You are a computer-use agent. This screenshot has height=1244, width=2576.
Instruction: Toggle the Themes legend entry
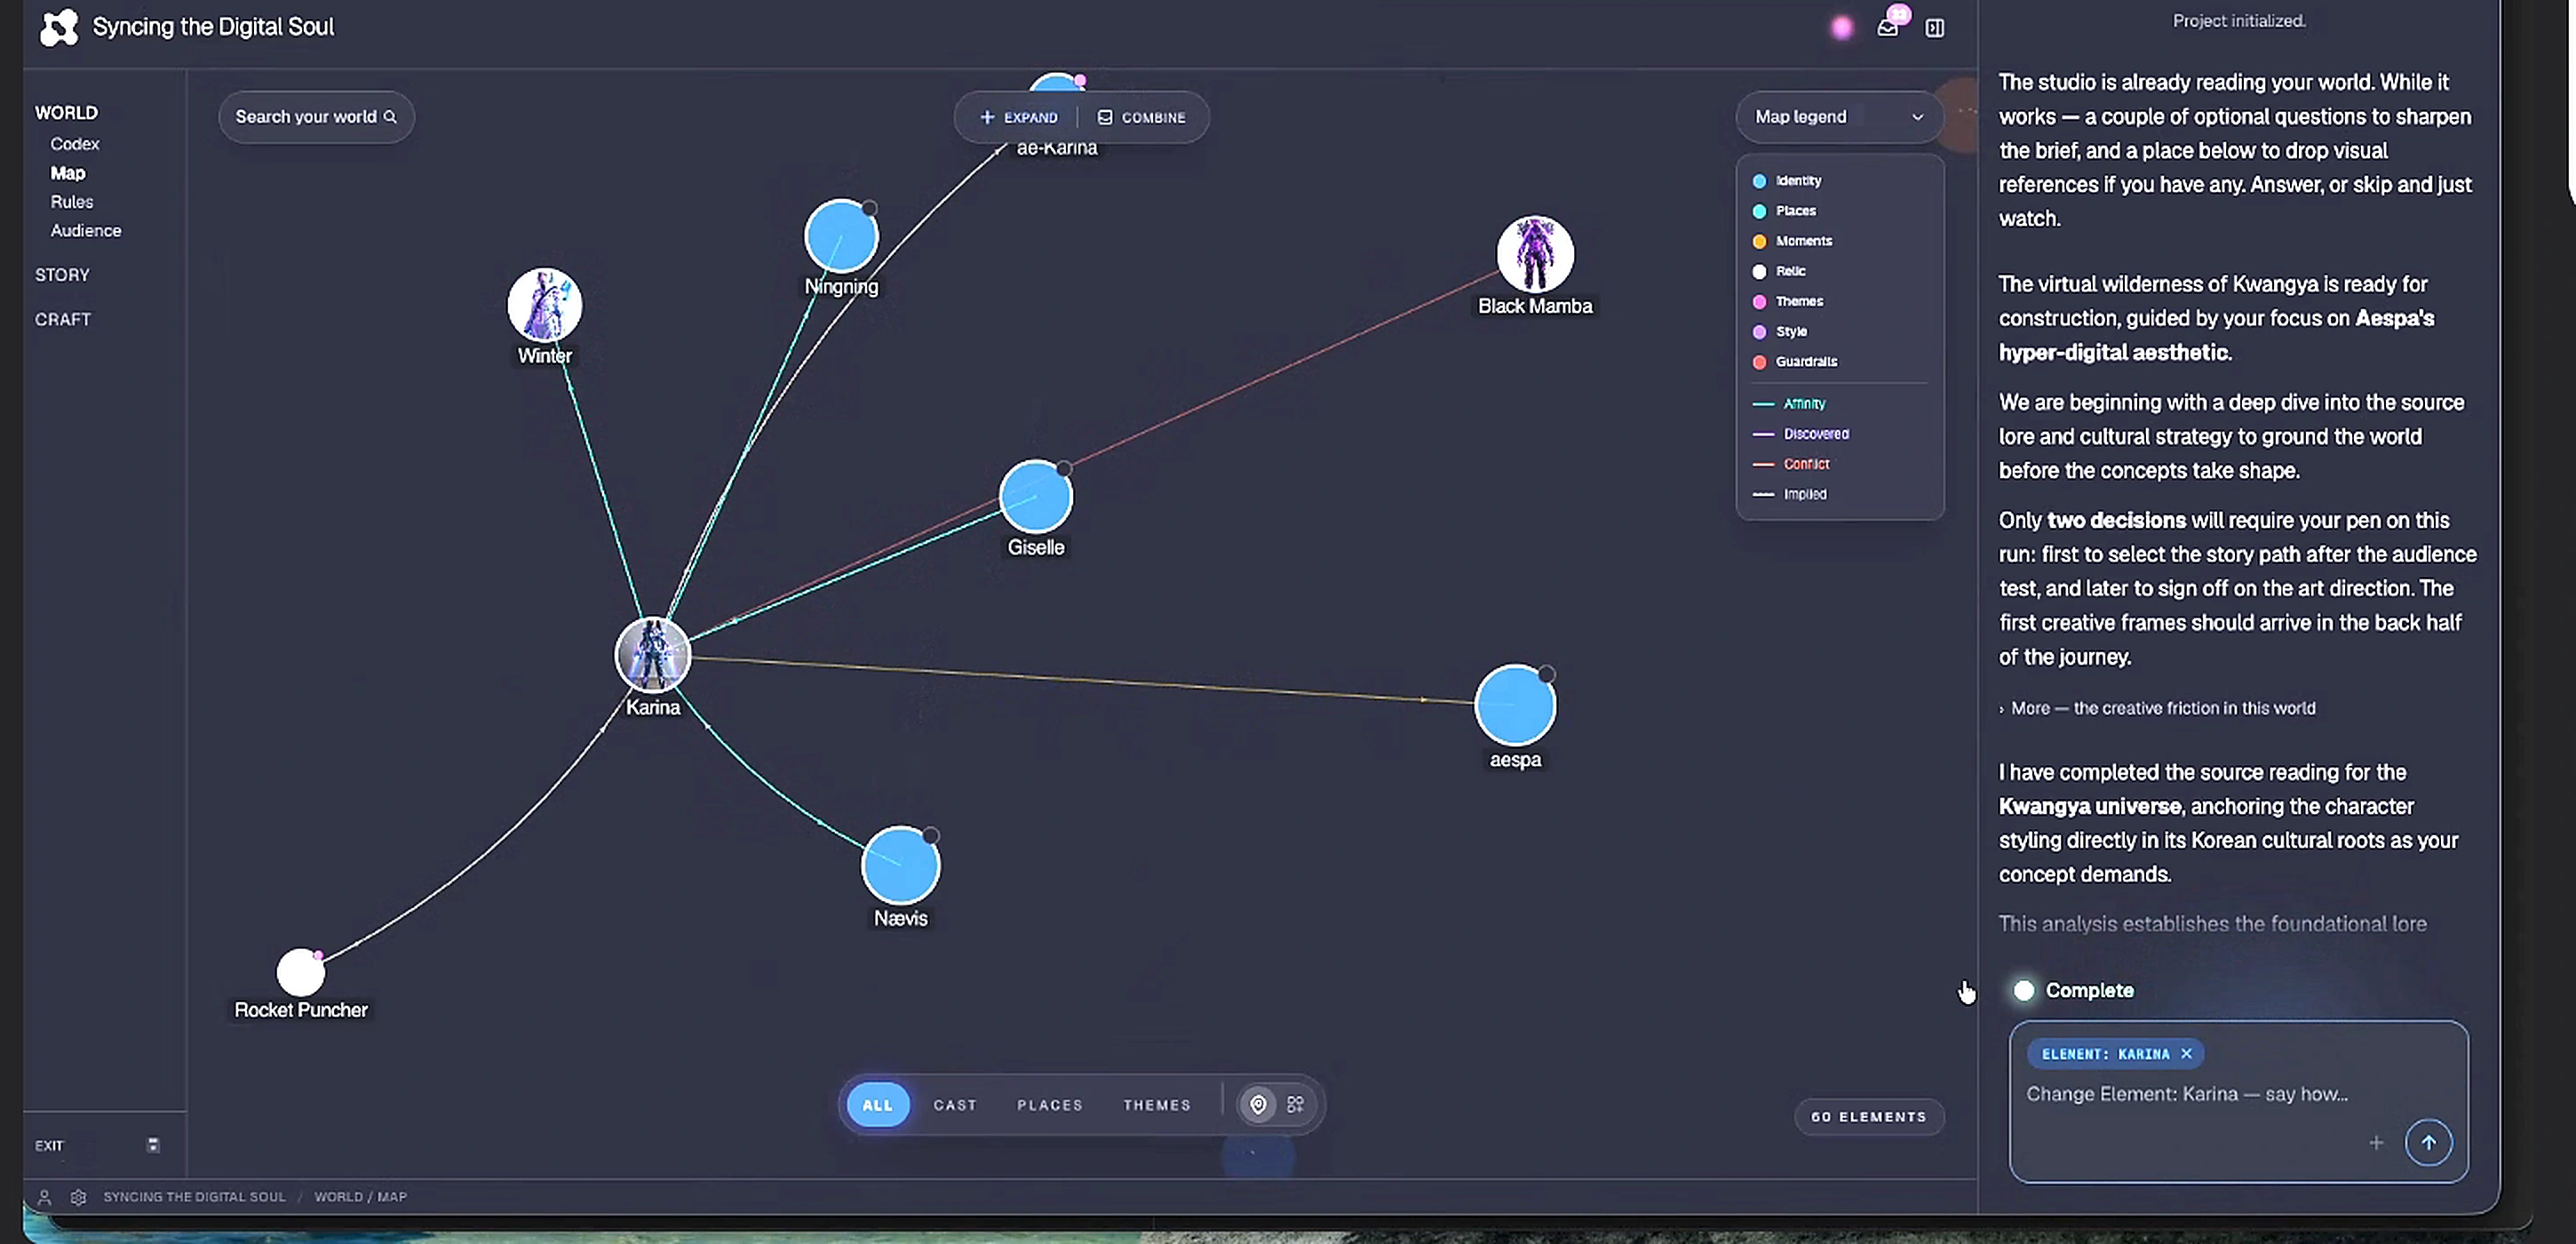[1788, 301]
